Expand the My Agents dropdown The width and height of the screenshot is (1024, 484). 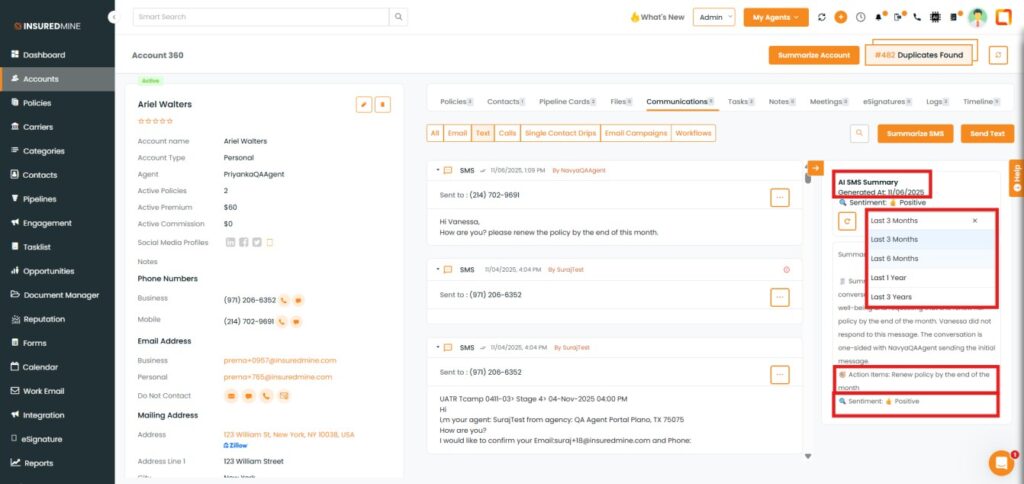tap(776, 17)
